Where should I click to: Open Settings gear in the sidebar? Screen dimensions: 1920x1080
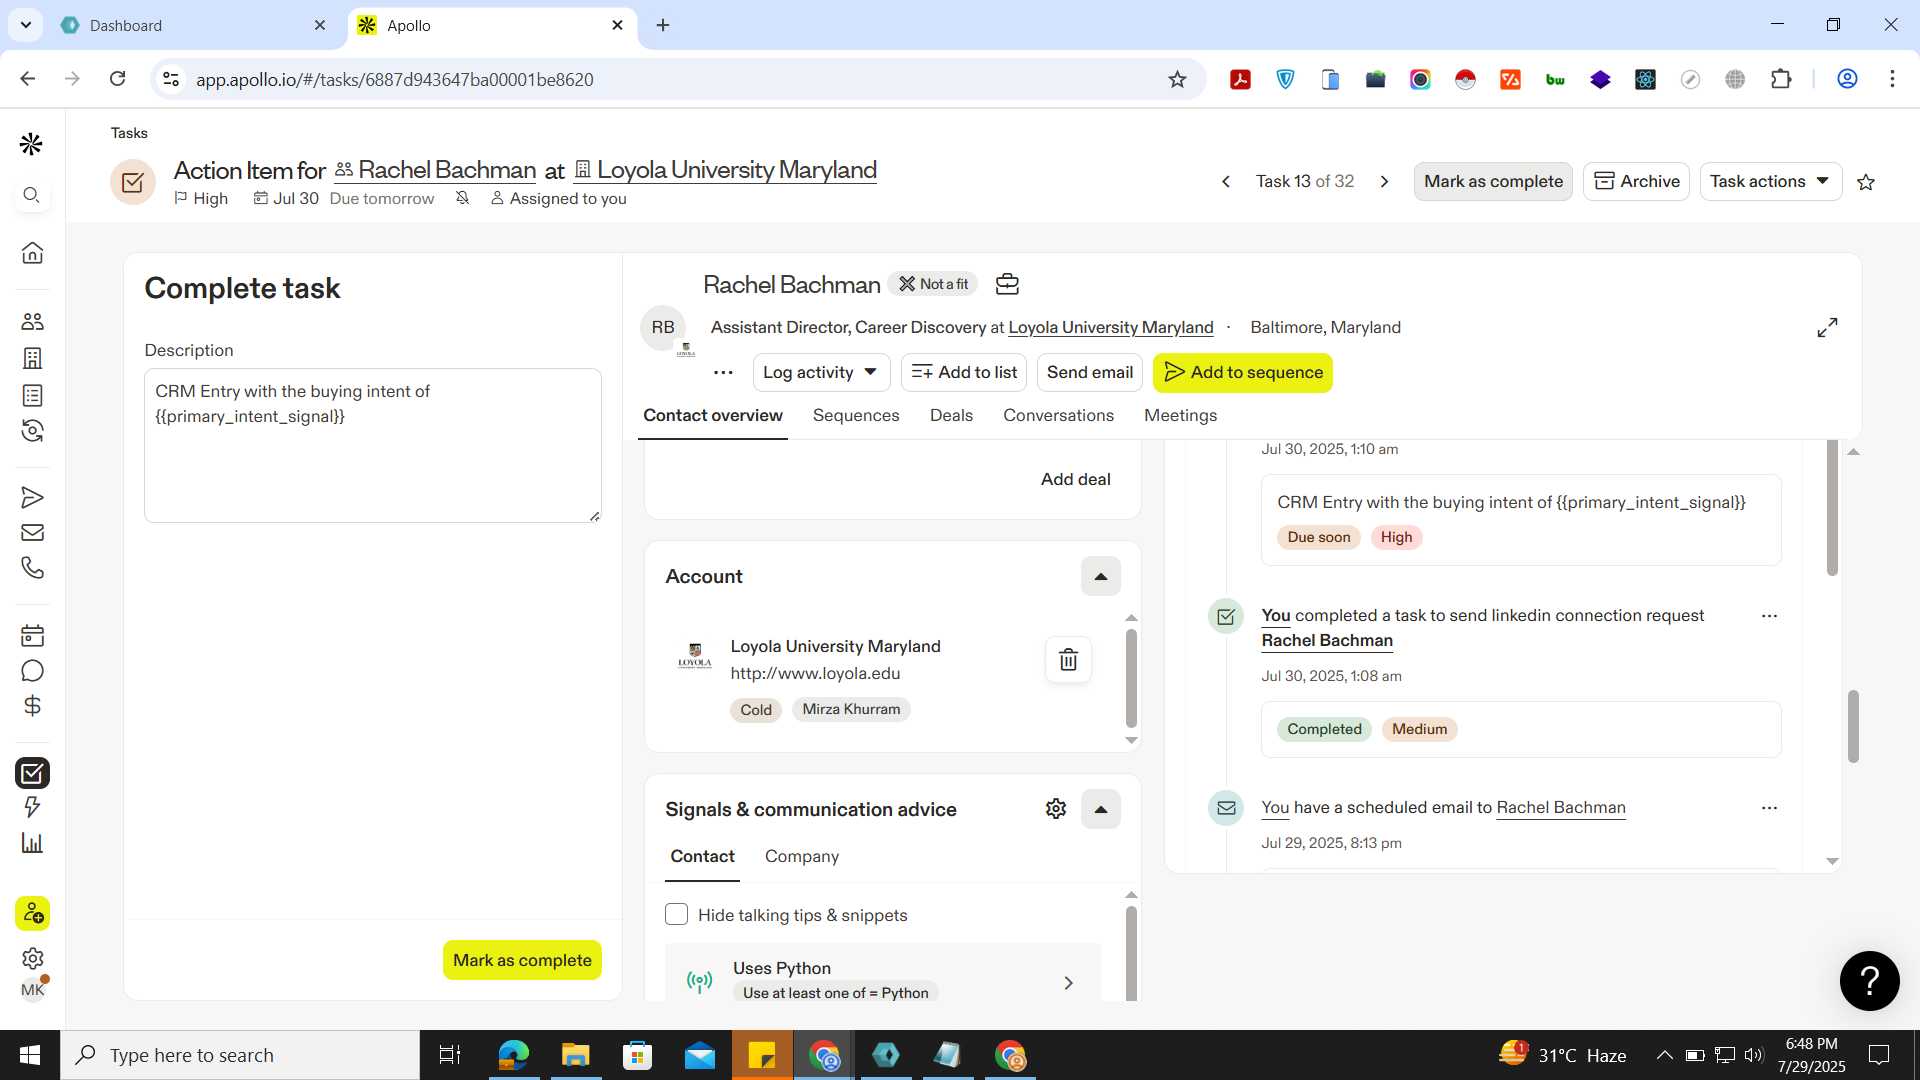32,958
